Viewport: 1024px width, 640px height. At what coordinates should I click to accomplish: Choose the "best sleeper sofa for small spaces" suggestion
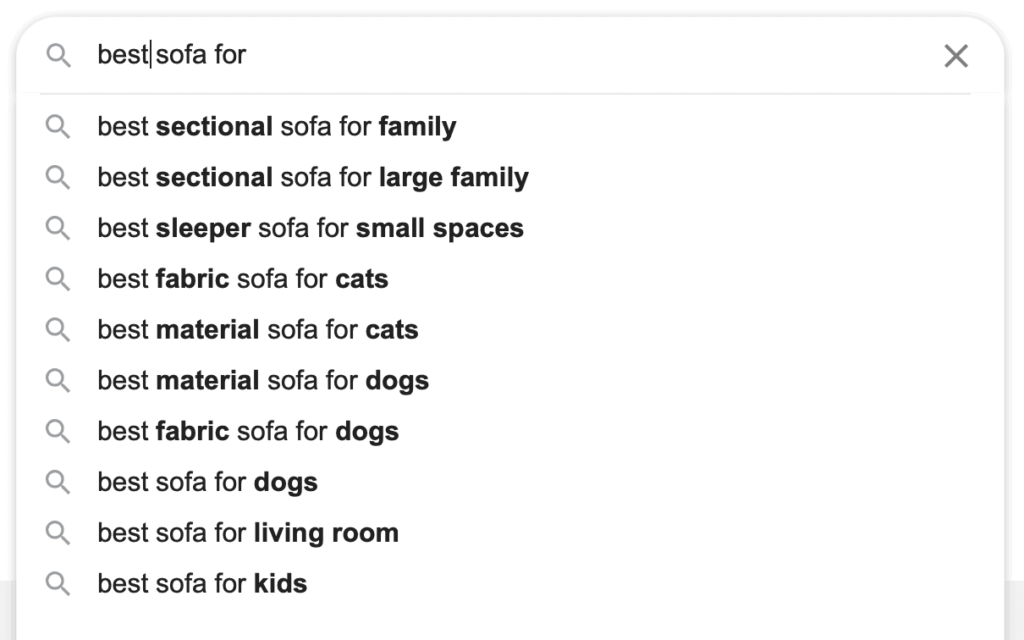point(310,228)
